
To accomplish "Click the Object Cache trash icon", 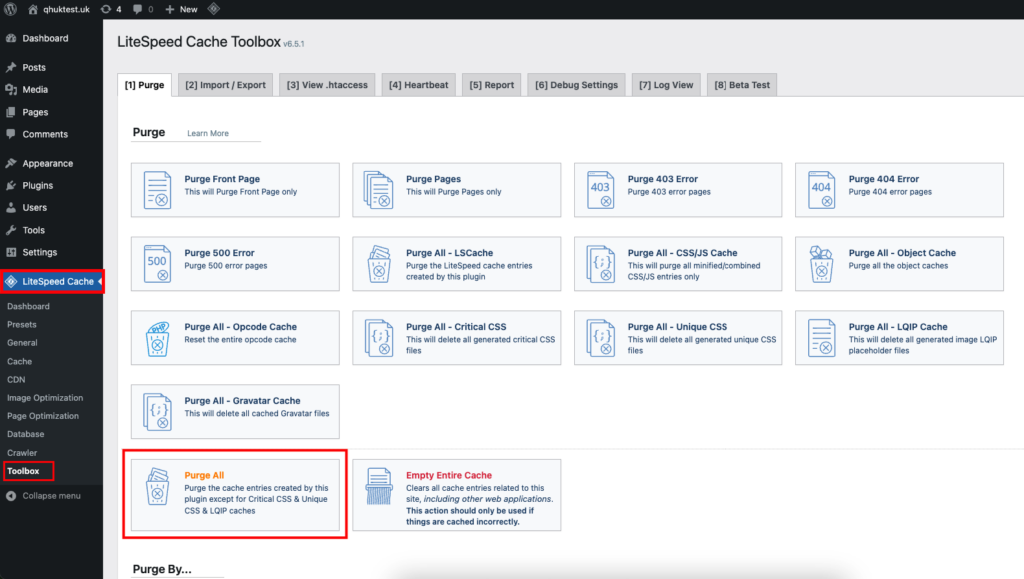I will pos(821,264).
